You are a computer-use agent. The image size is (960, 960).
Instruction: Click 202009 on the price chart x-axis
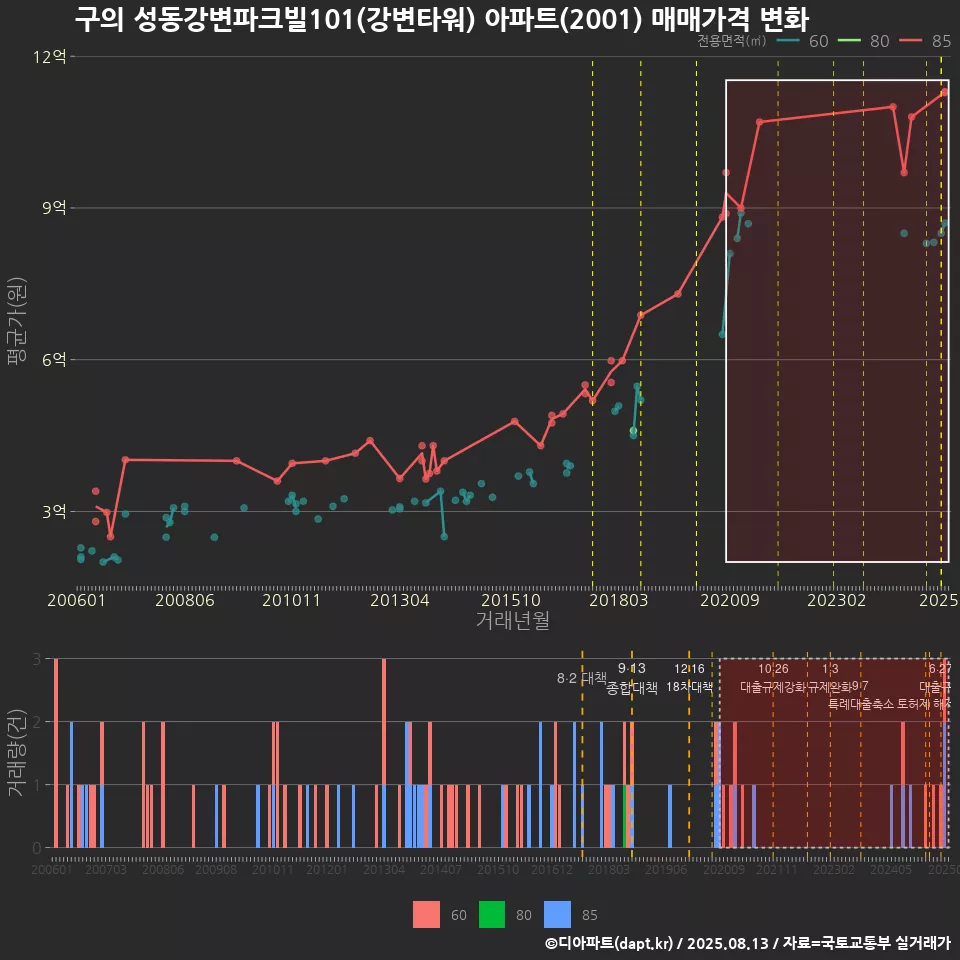[729, 600]
